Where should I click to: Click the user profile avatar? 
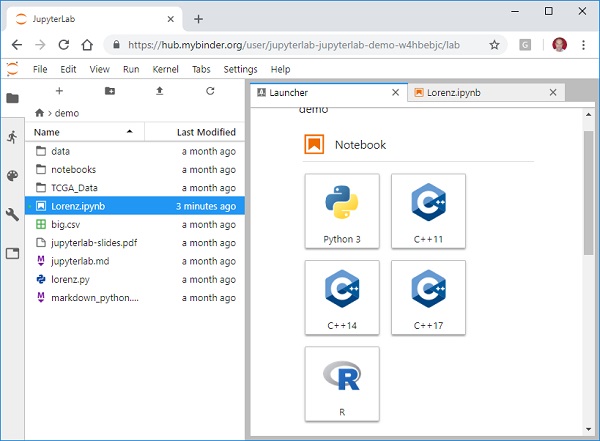point(559,45)
